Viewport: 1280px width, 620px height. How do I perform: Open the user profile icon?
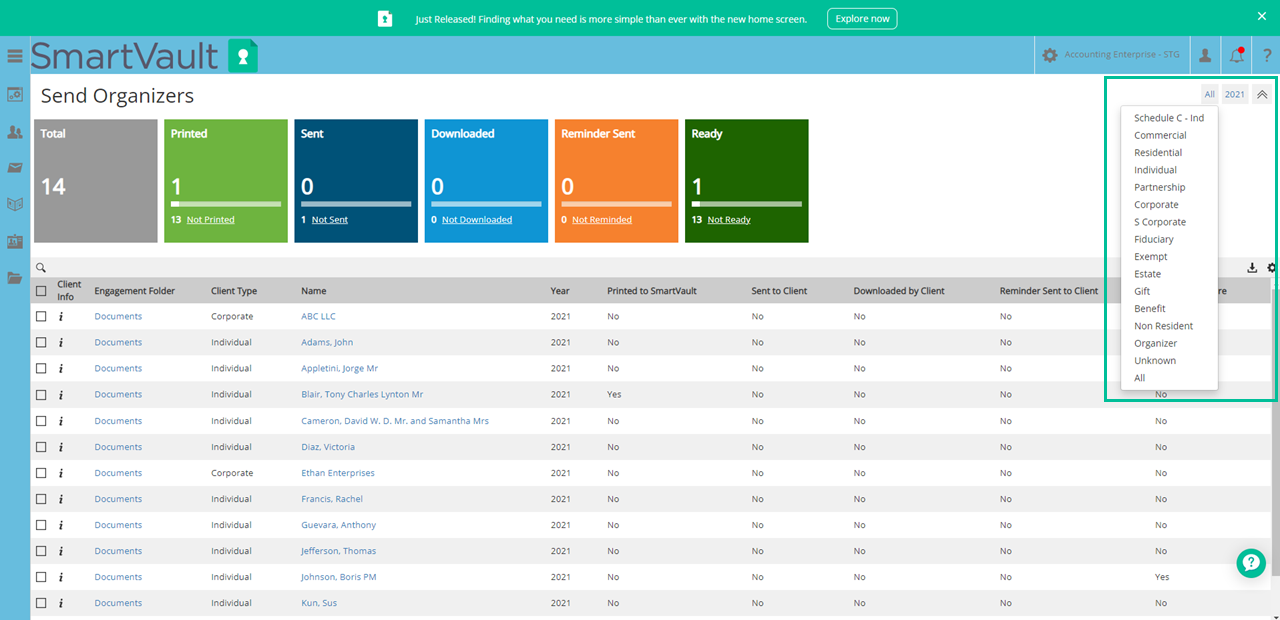coord(1205,54)
